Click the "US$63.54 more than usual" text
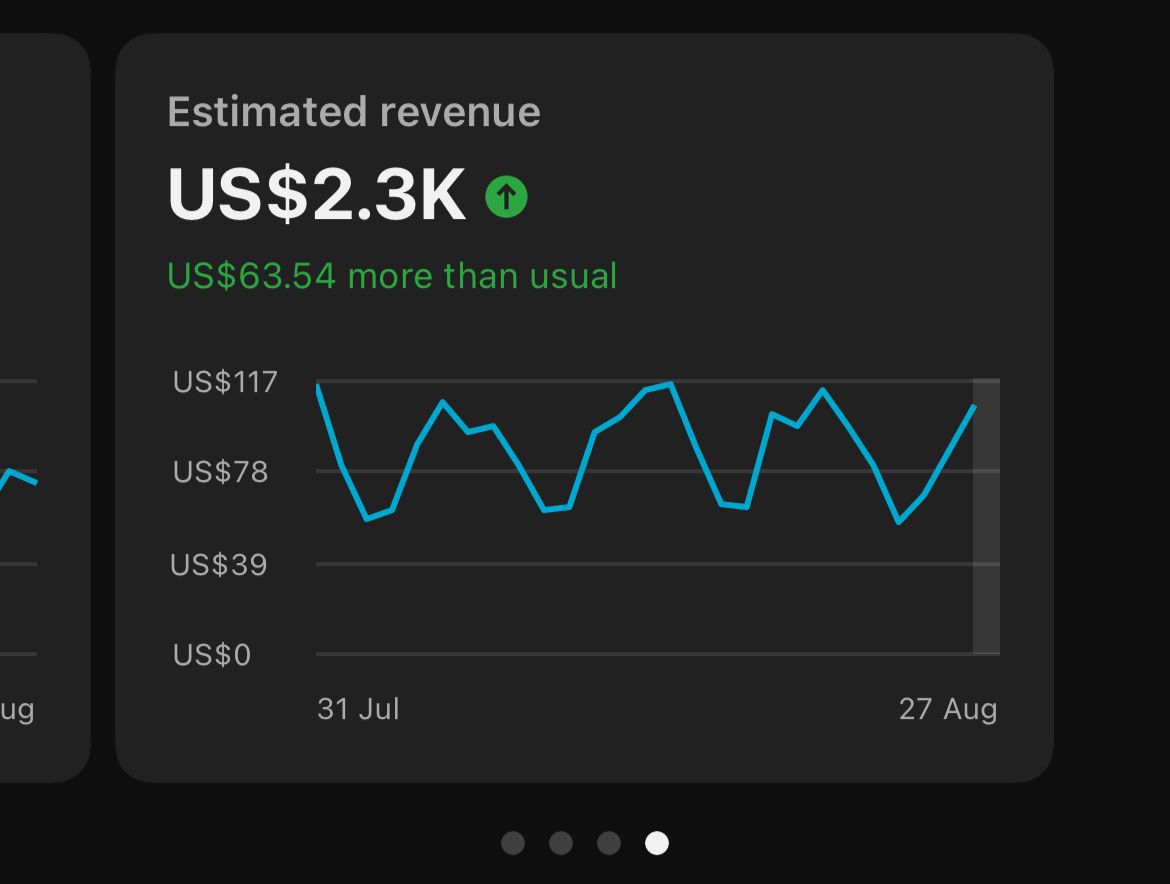This screenshot has width=1170, height=884. [x=393, y=276]
